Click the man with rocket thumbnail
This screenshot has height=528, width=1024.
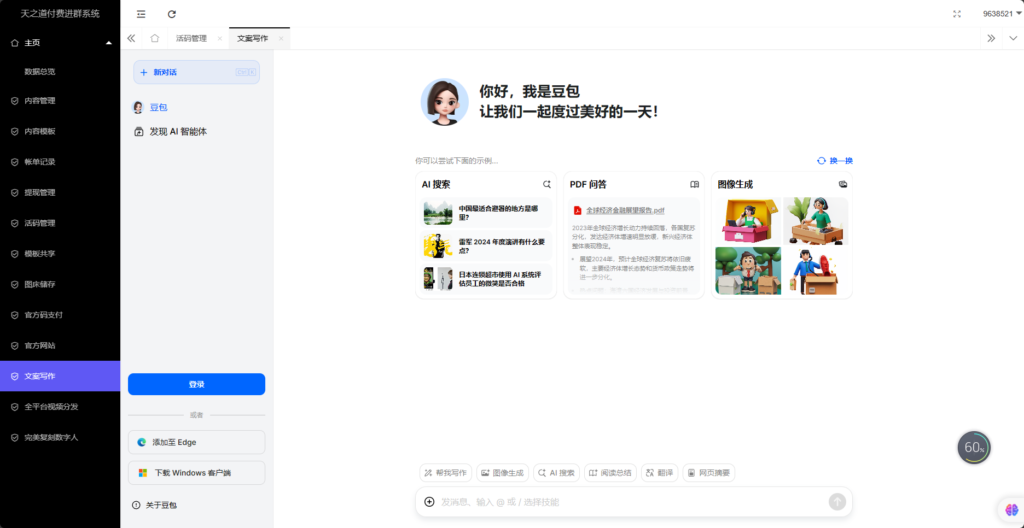click(816, 271)
